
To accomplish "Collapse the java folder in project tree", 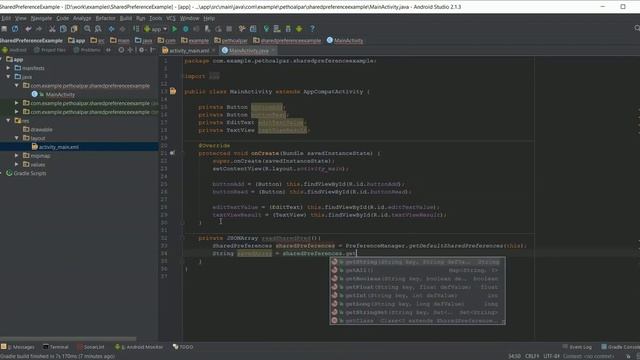I will (8, 77).
